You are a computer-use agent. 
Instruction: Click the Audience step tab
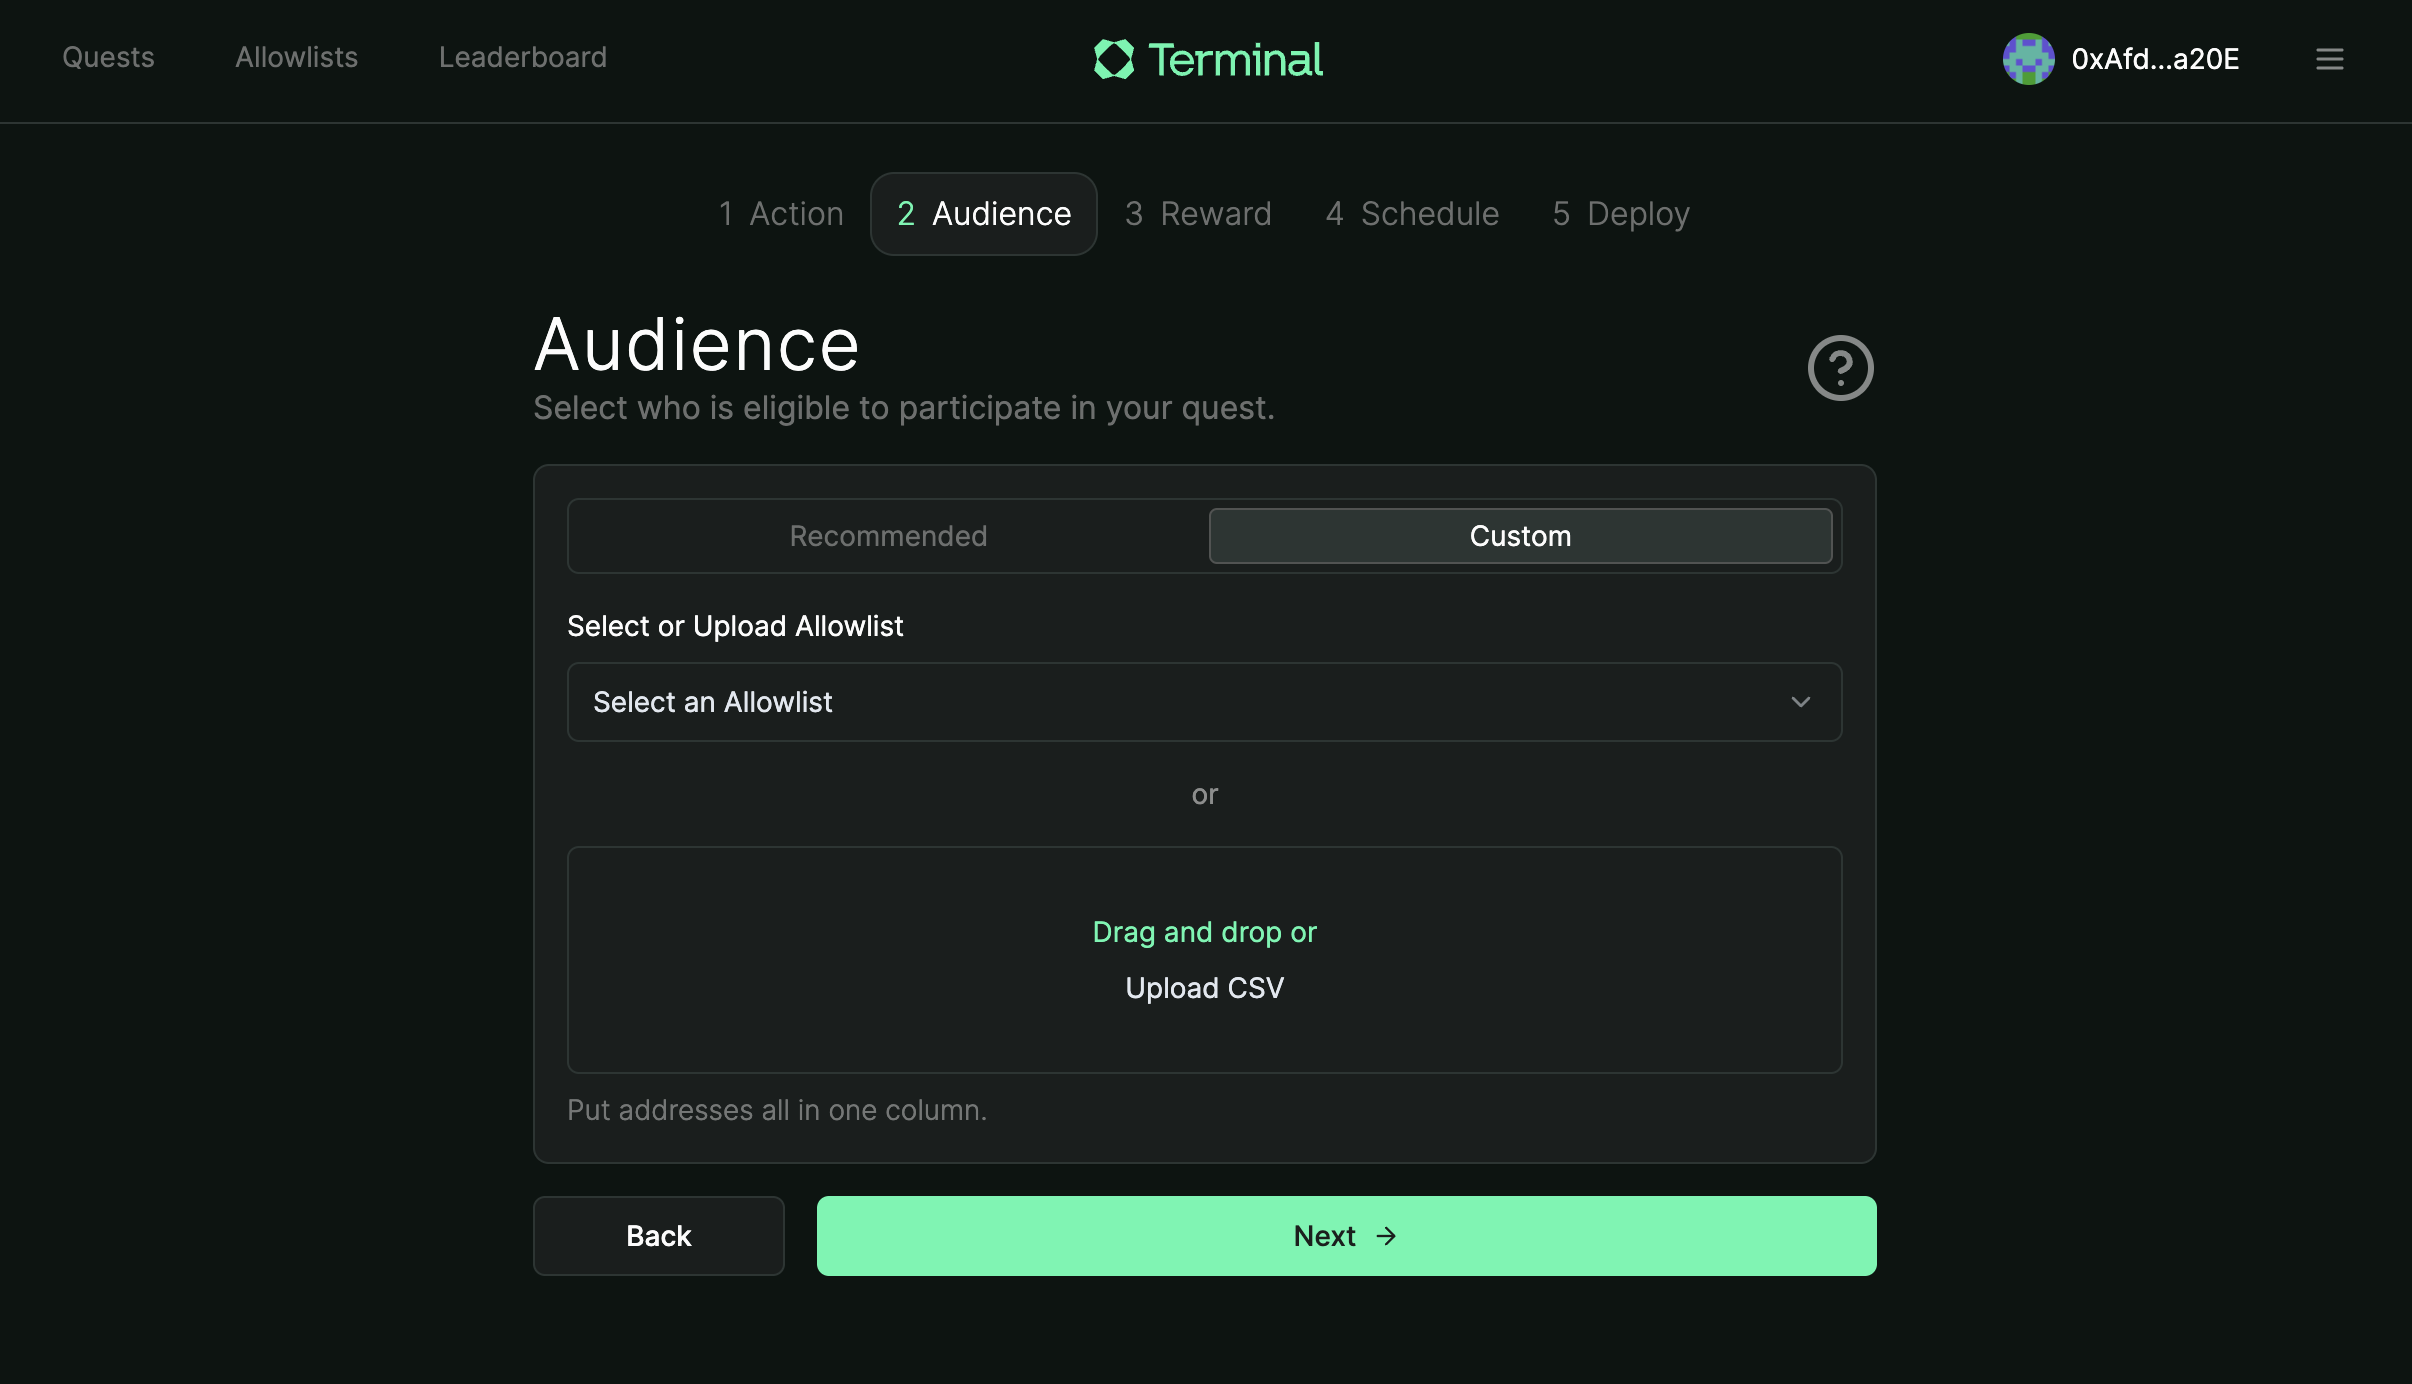(984, 214)
